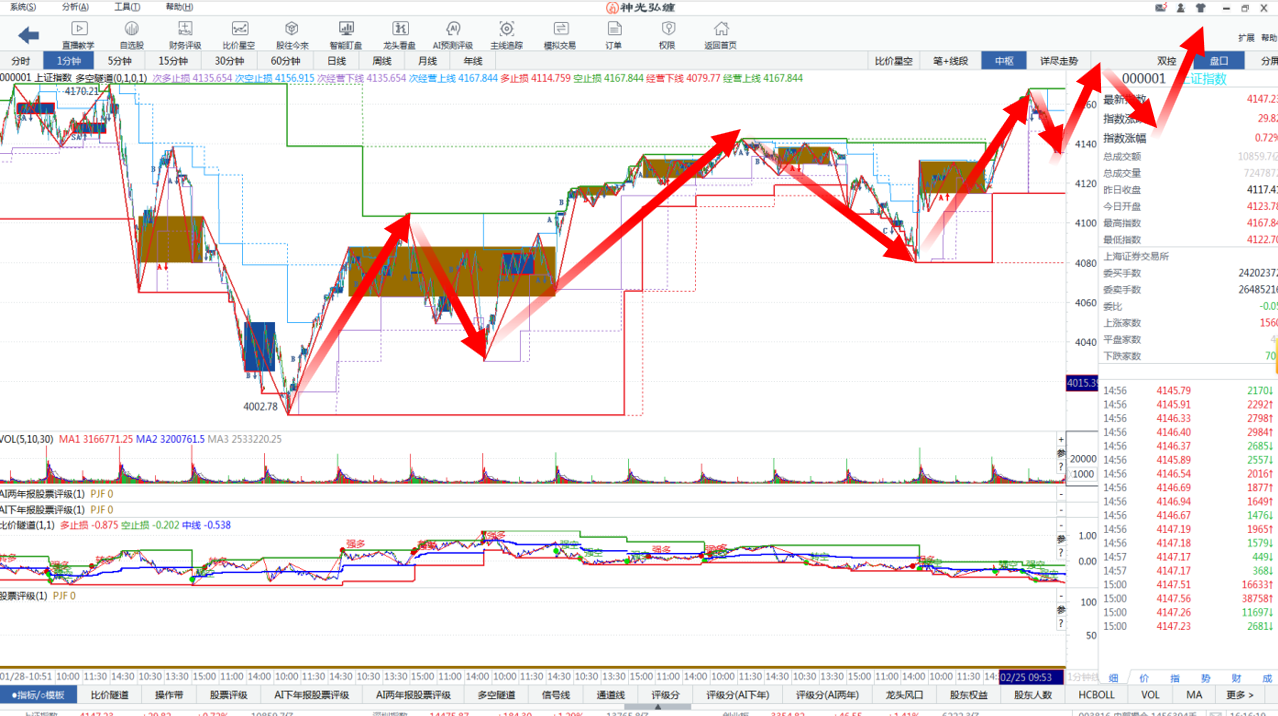
Task: Open 财务评级 financial rating tool
Action: [185, 34]
